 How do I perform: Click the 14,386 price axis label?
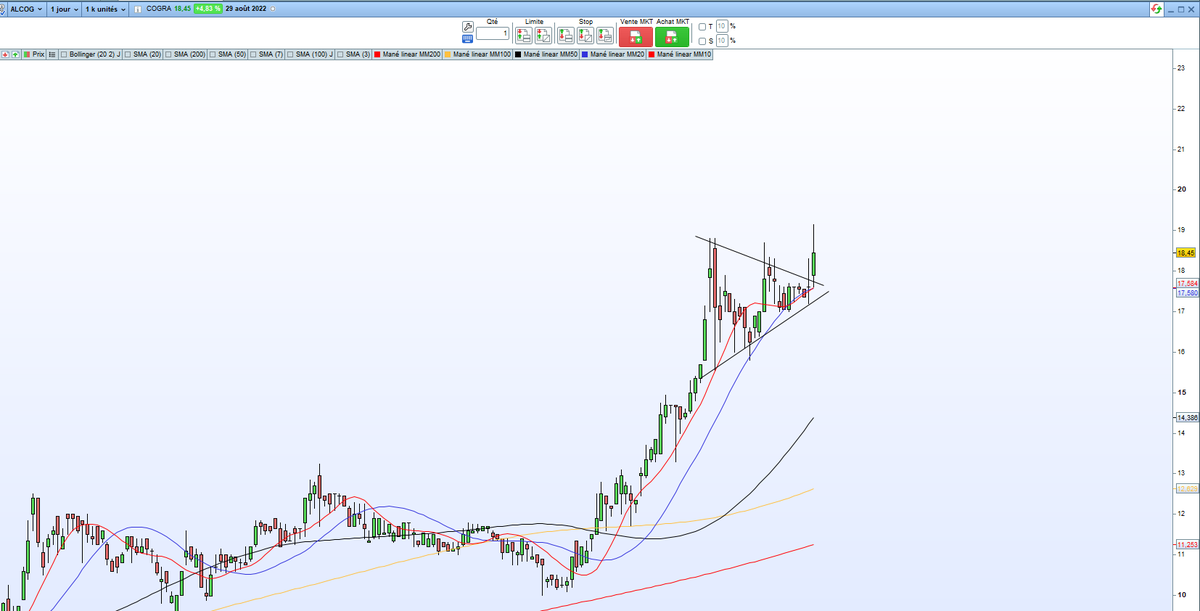[1186, 417]
